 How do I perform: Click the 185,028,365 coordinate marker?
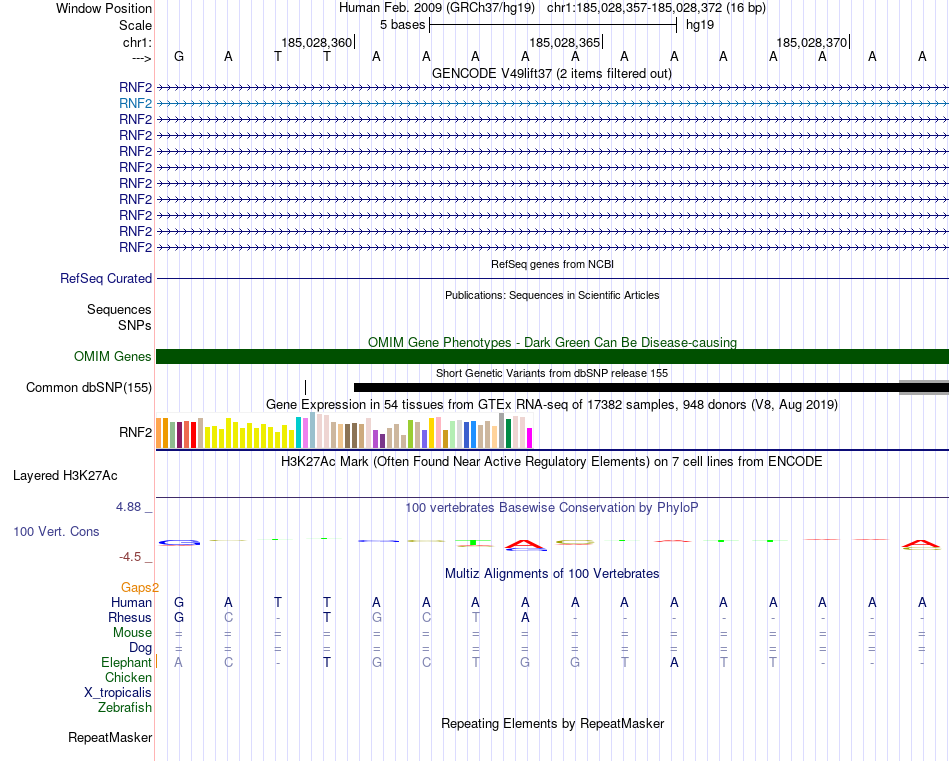click(x=565, y=42)
